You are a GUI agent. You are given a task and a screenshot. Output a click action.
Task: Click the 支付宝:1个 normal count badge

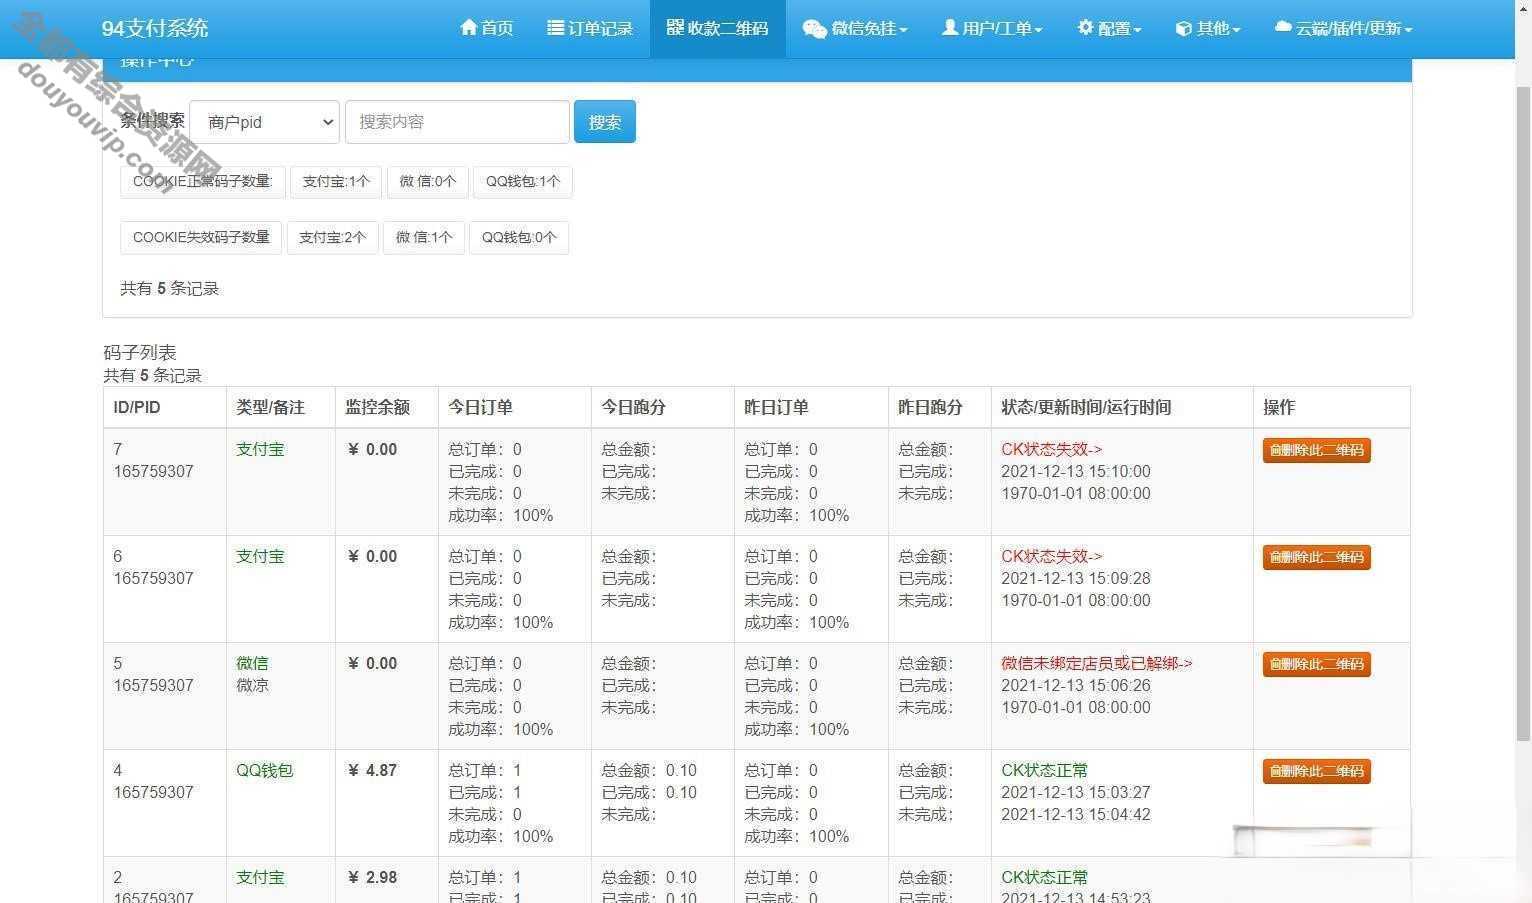tap(336, 181)
